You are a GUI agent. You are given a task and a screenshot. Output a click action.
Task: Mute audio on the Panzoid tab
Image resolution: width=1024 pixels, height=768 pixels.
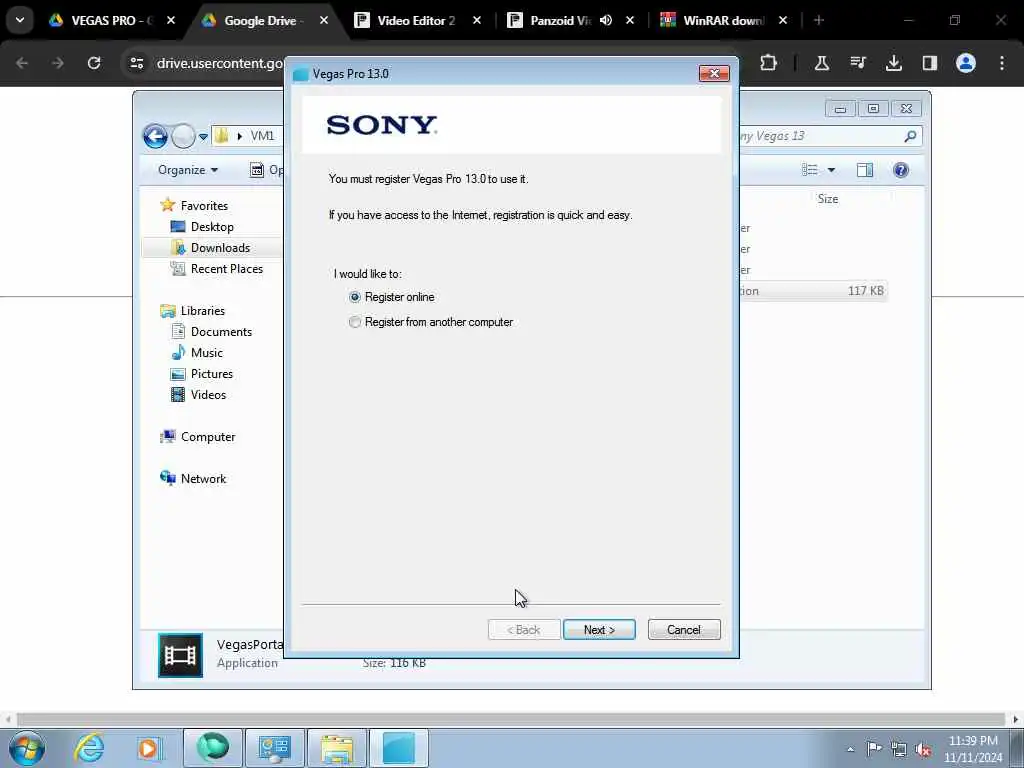point(605,20)
